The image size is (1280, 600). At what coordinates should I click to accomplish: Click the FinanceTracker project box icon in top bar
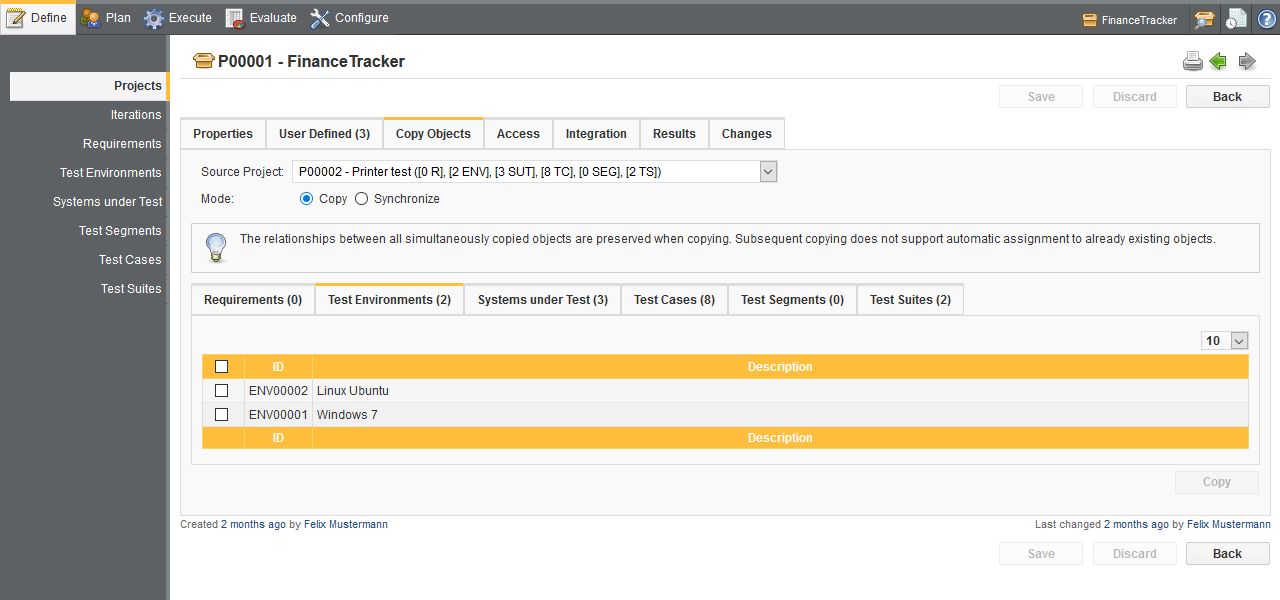coord(1090,20)
